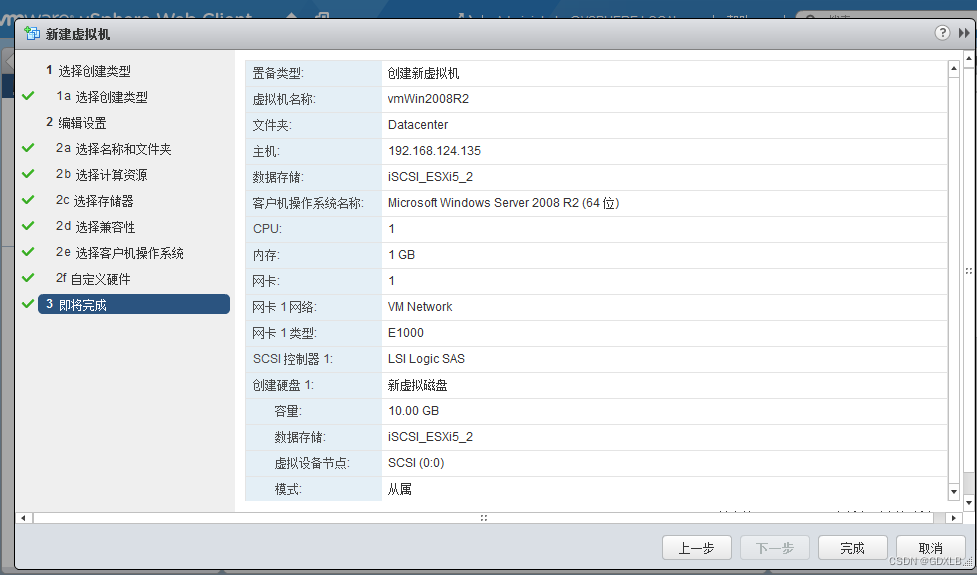The width and height of the screenshot is (977, 575).
Task: Go to step 2b 选择计算资源
Action: pos(102,174)
